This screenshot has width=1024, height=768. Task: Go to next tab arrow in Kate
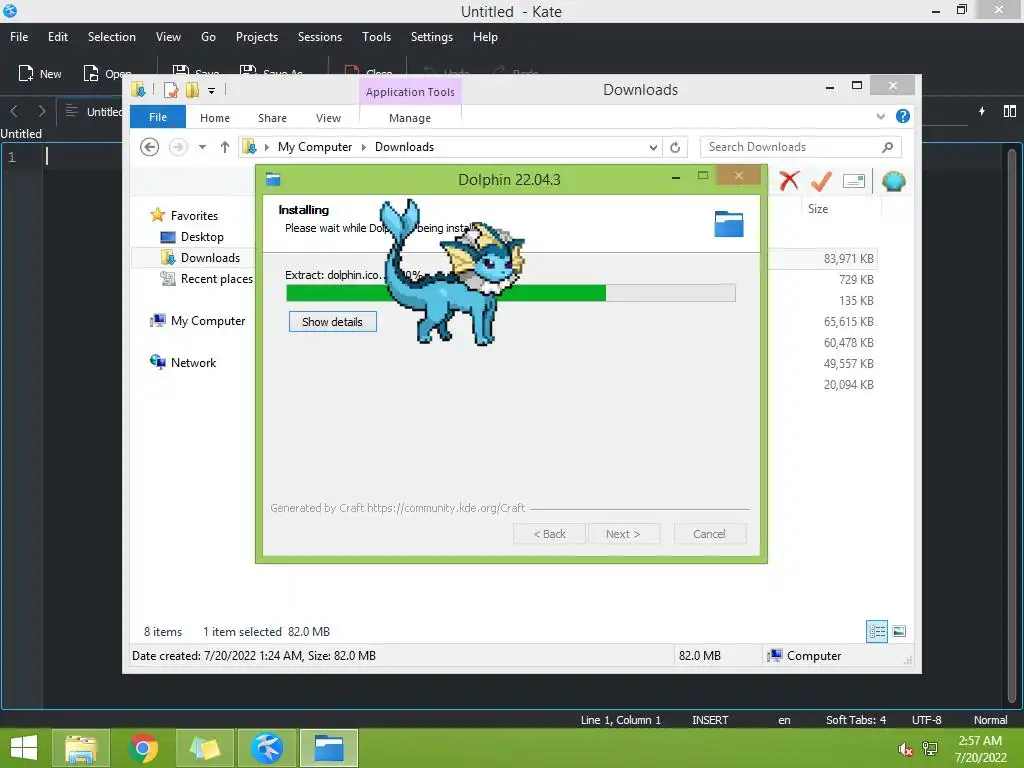[x=42, y=111]
